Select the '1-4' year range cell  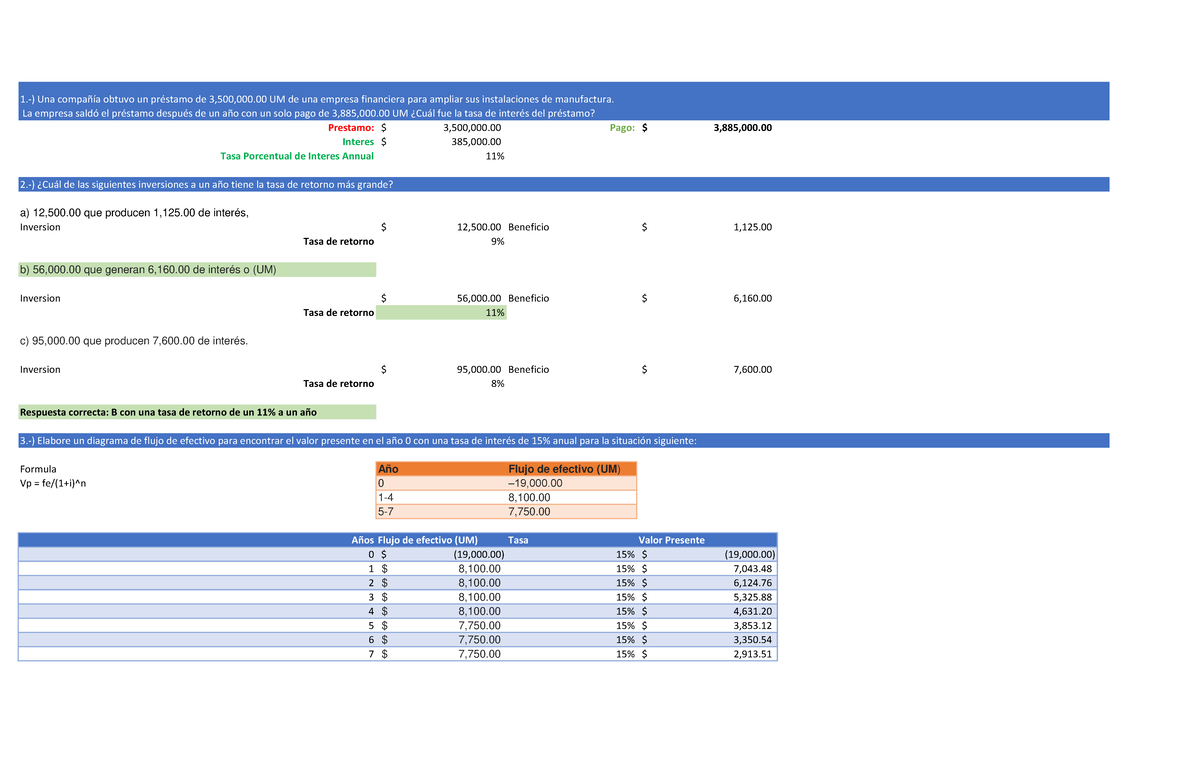click(386, 497)
